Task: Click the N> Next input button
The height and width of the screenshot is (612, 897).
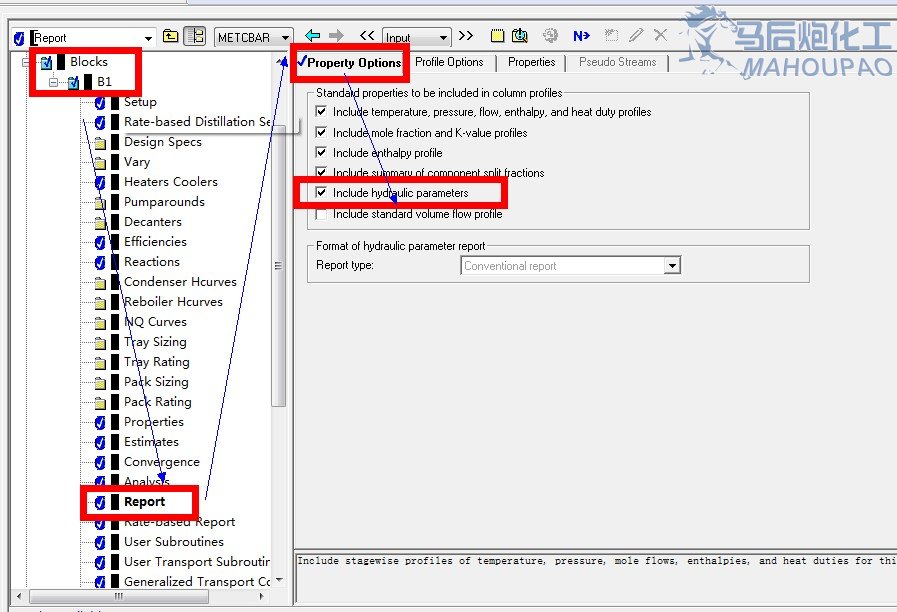Action: 581,36
